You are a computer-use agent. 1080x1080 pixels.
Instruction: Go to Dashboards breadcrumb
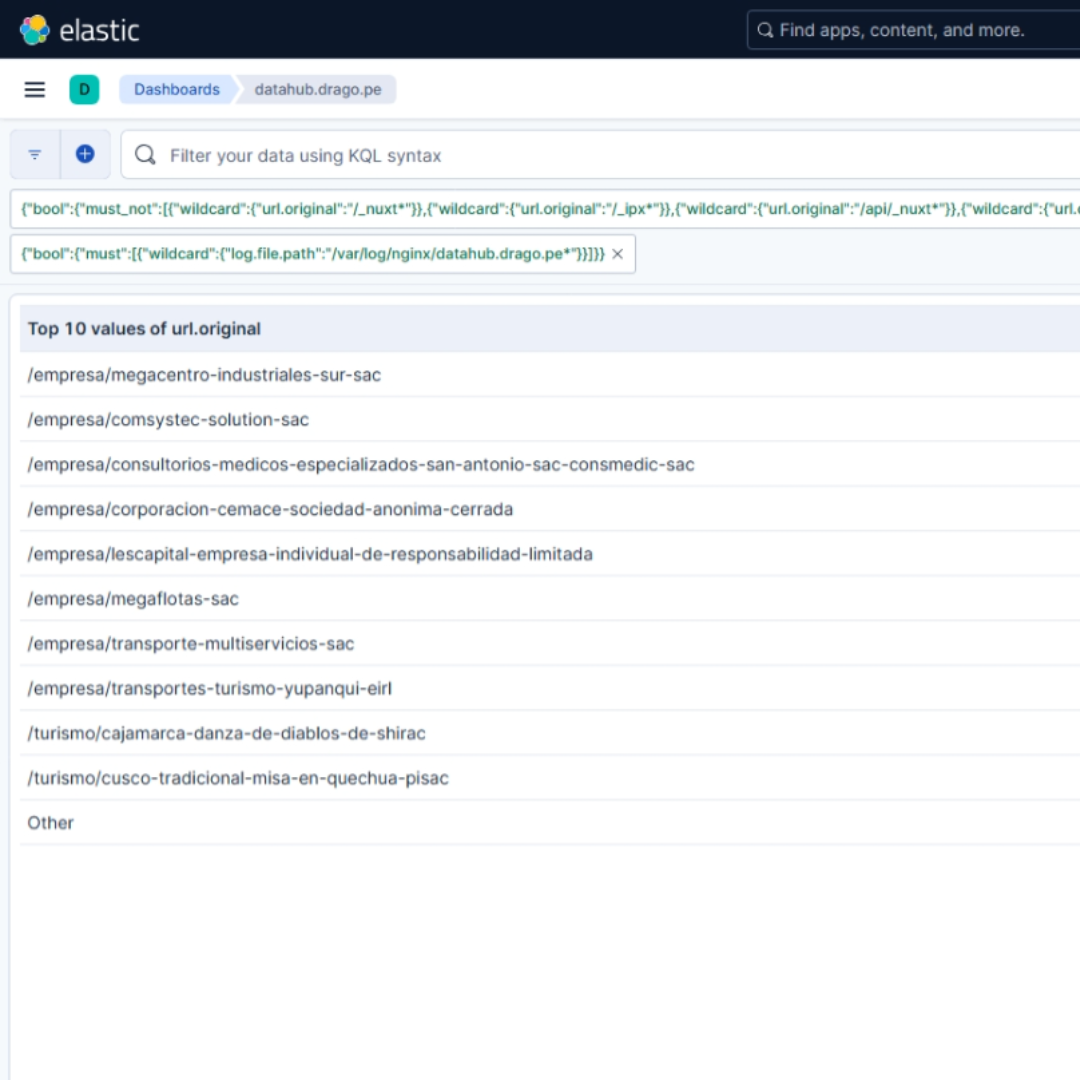[177, 90]
